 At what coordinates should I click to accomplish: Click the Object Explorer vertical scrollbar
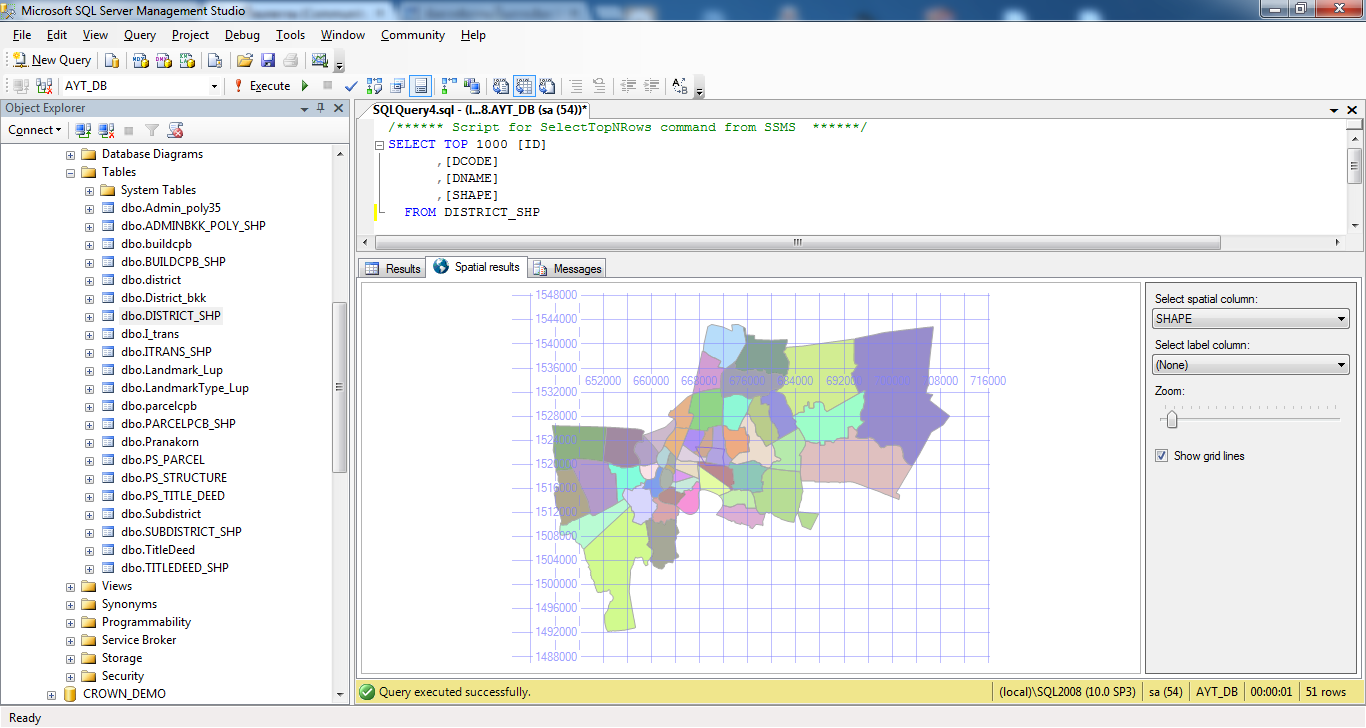coord(340,388)
